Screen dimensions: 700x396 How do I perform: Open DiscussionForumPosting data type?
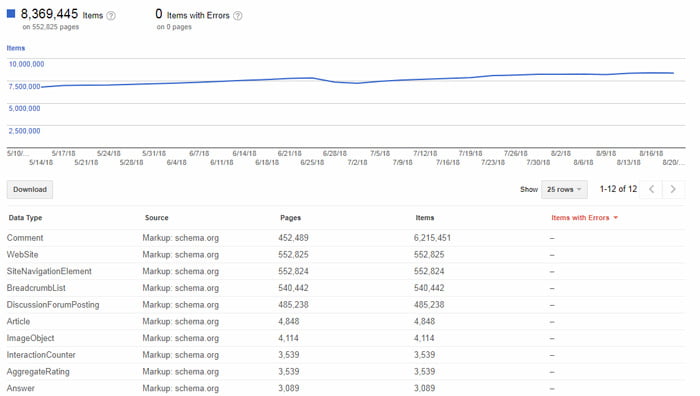pos(53,305)
